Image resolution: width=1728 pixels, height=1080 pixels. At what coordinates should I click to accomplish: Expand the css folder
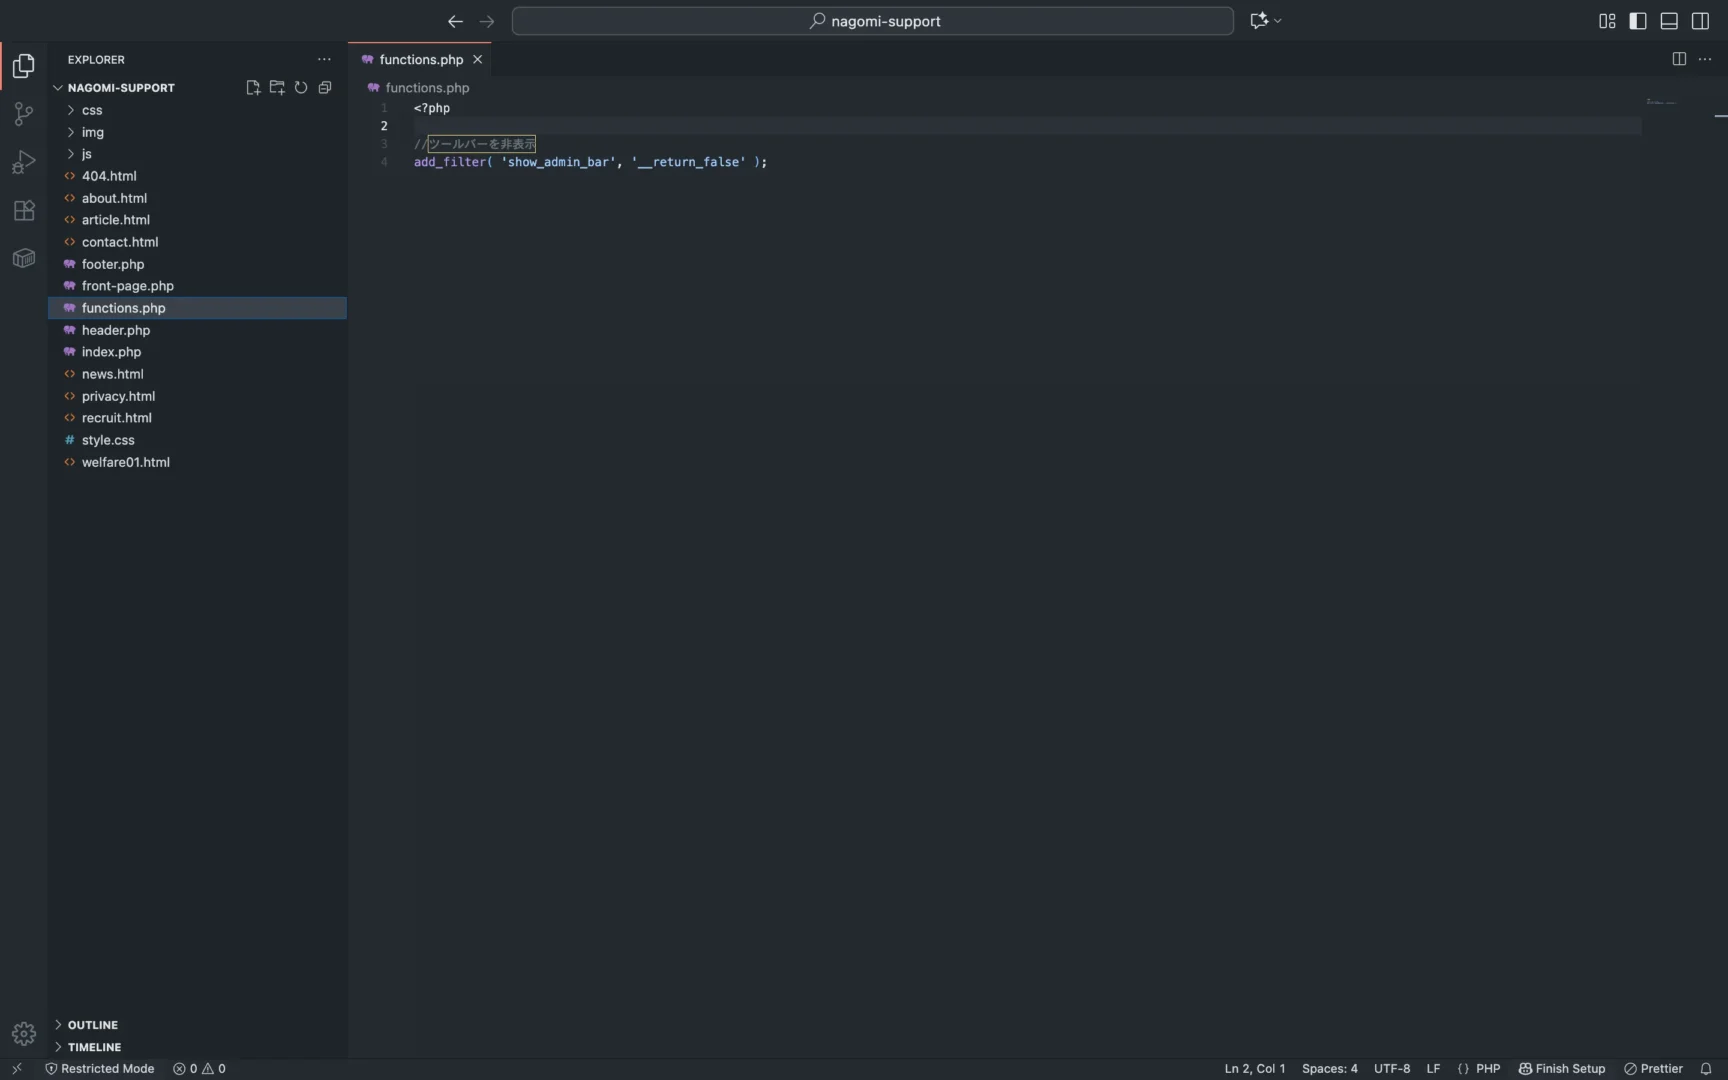tap(92, 110)
